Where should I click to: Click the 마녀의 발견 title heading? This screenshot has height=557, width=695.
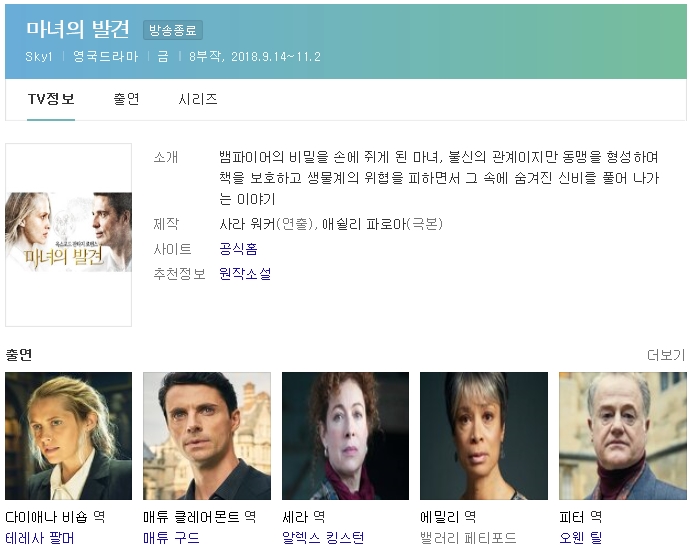tap(78, 29)
